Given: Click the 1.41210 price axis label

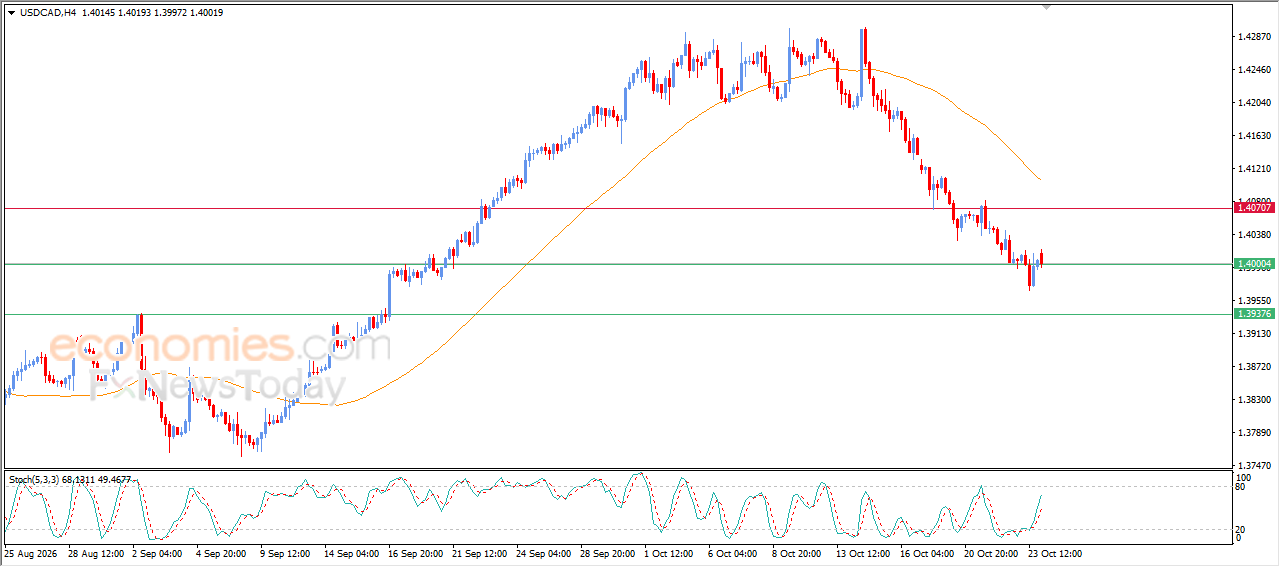Looking at the screenshot, I should [x=1254, y=169].
